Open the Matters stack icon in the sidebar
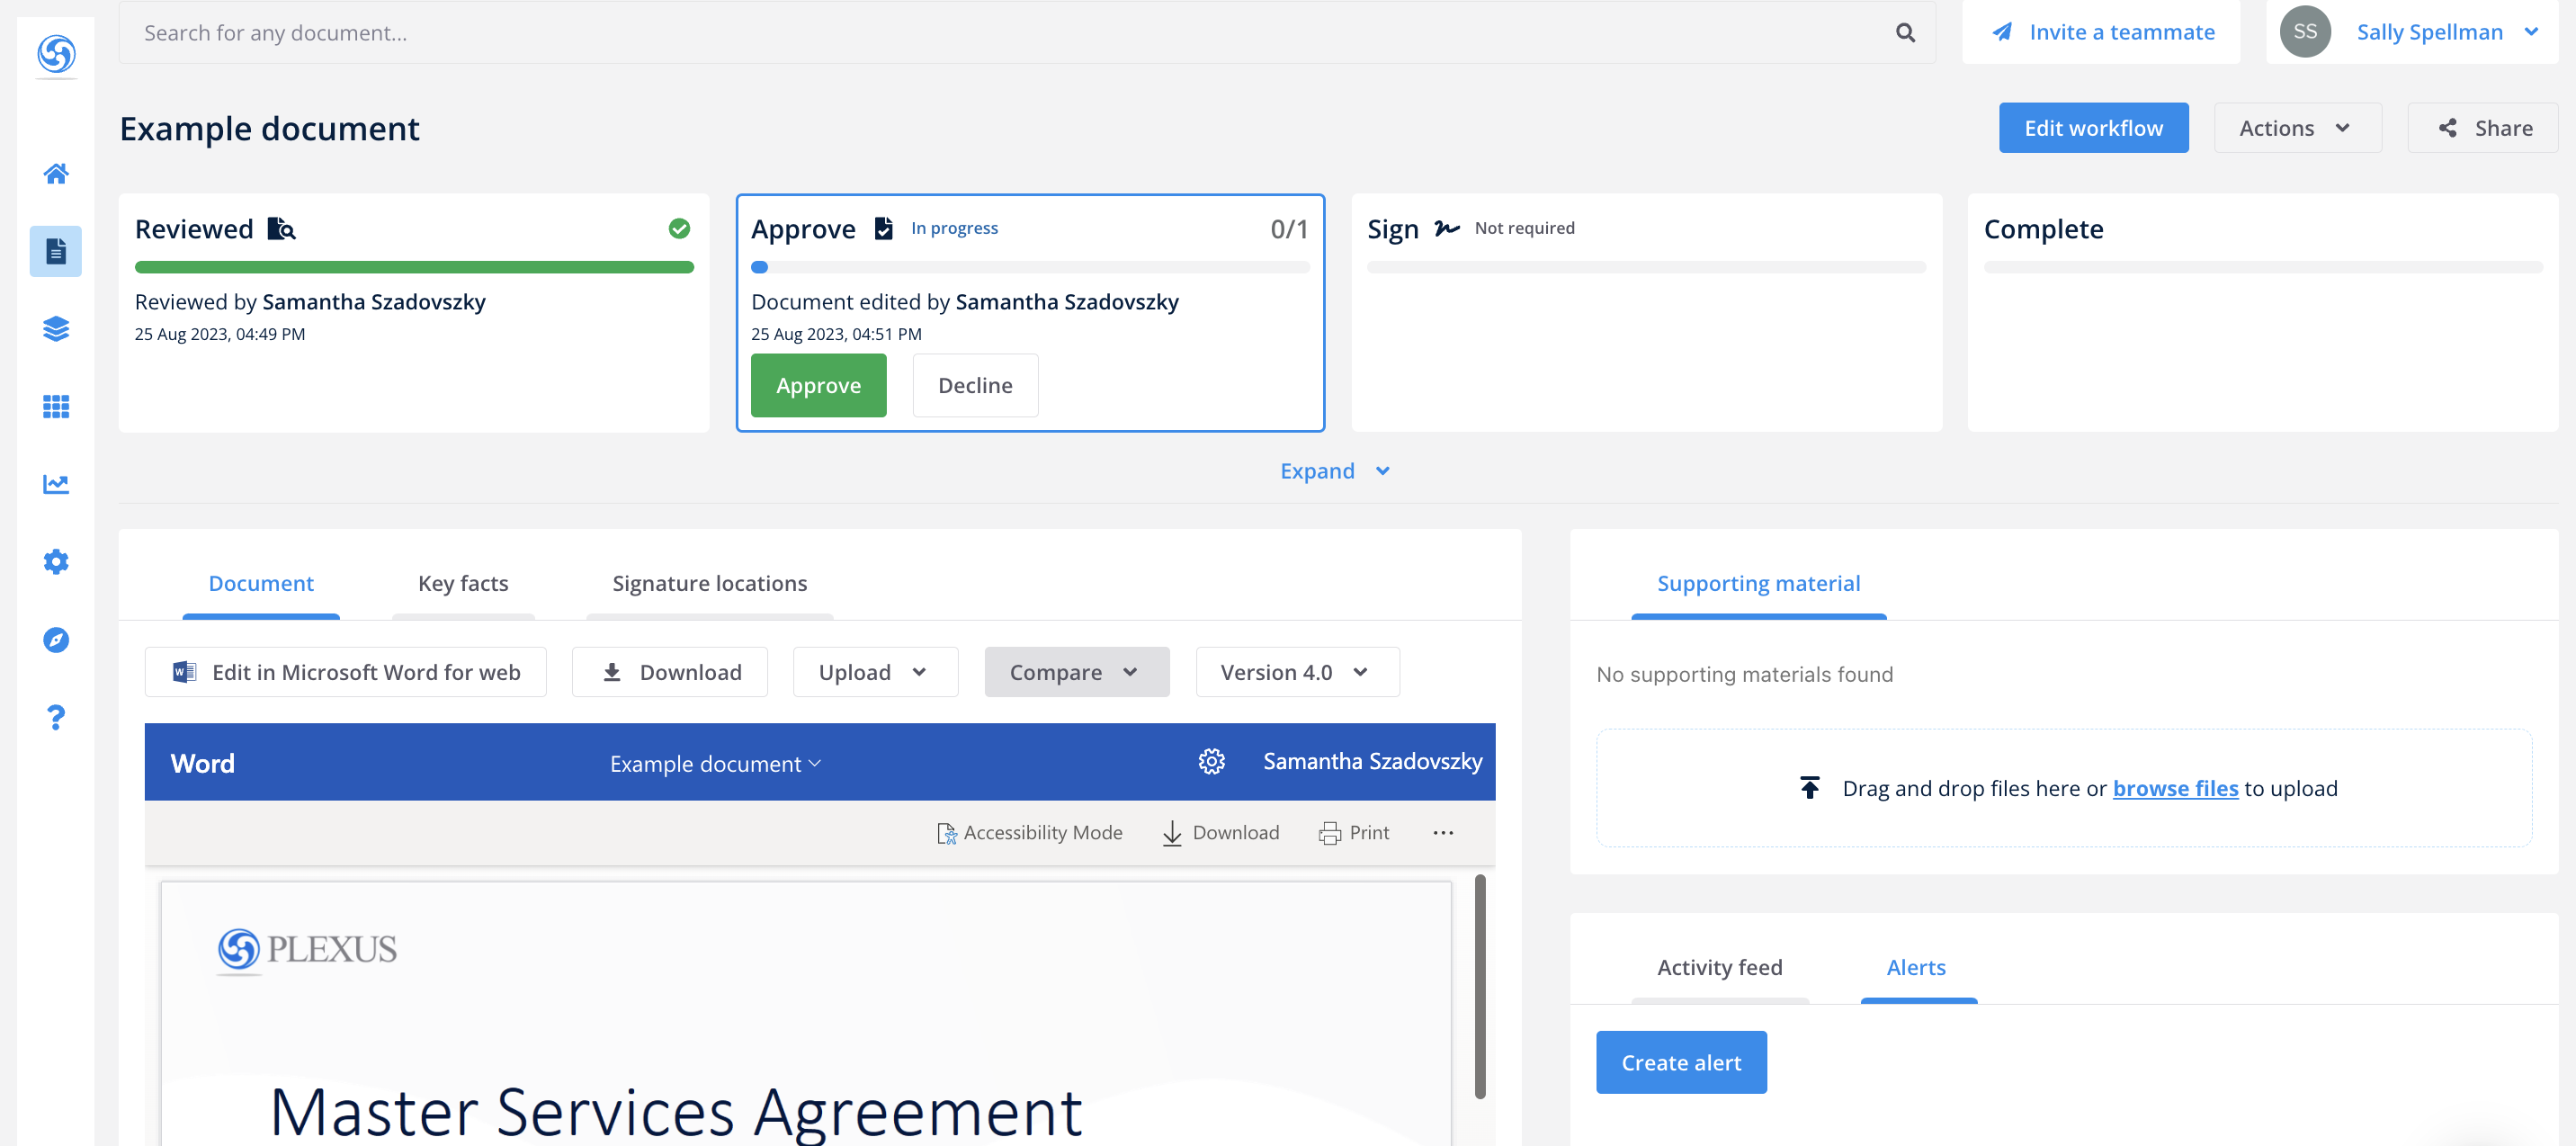 click(55, 329)
